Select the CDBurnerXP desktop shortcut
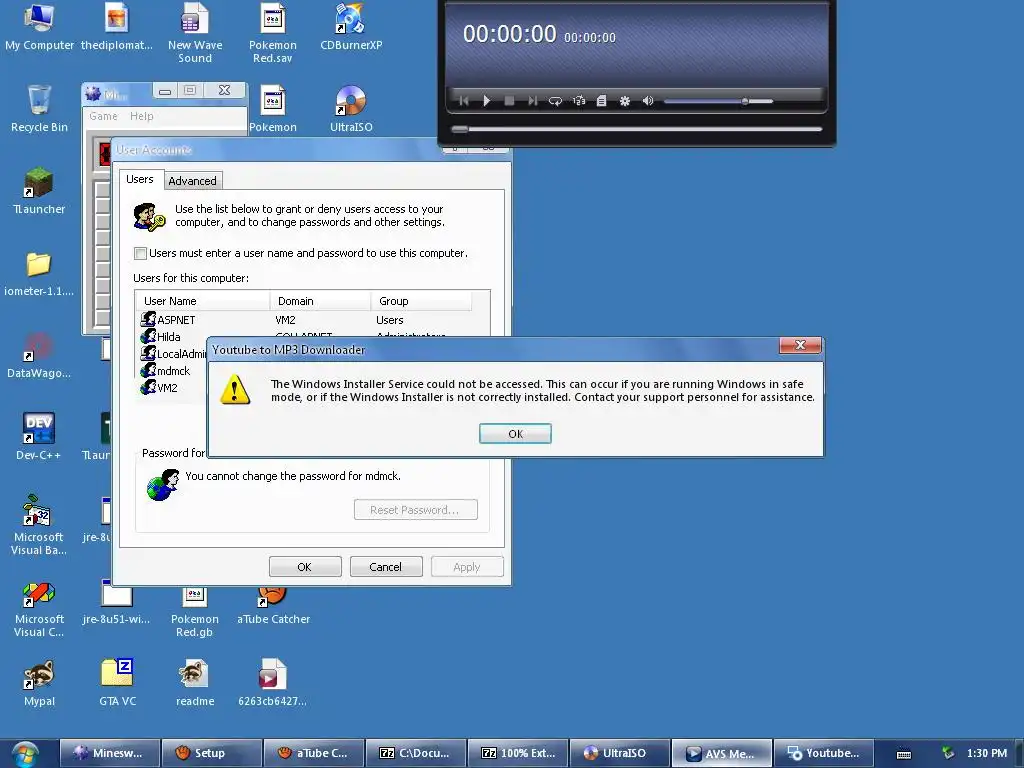Image resolution: width=1024 pixels, height=768 pixels. point(351,27)
